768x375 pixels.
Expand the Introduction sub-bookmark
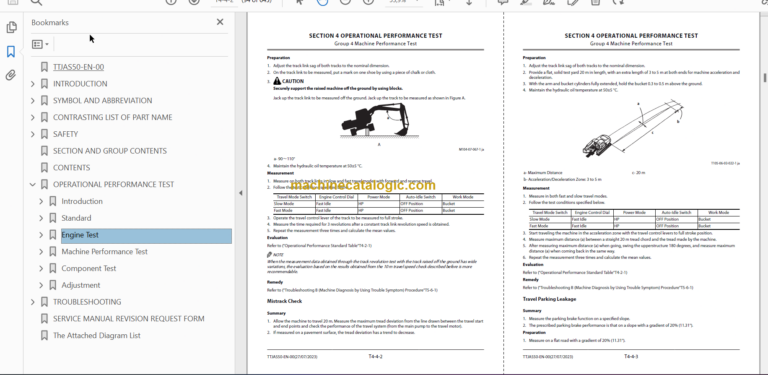point(41,201)
